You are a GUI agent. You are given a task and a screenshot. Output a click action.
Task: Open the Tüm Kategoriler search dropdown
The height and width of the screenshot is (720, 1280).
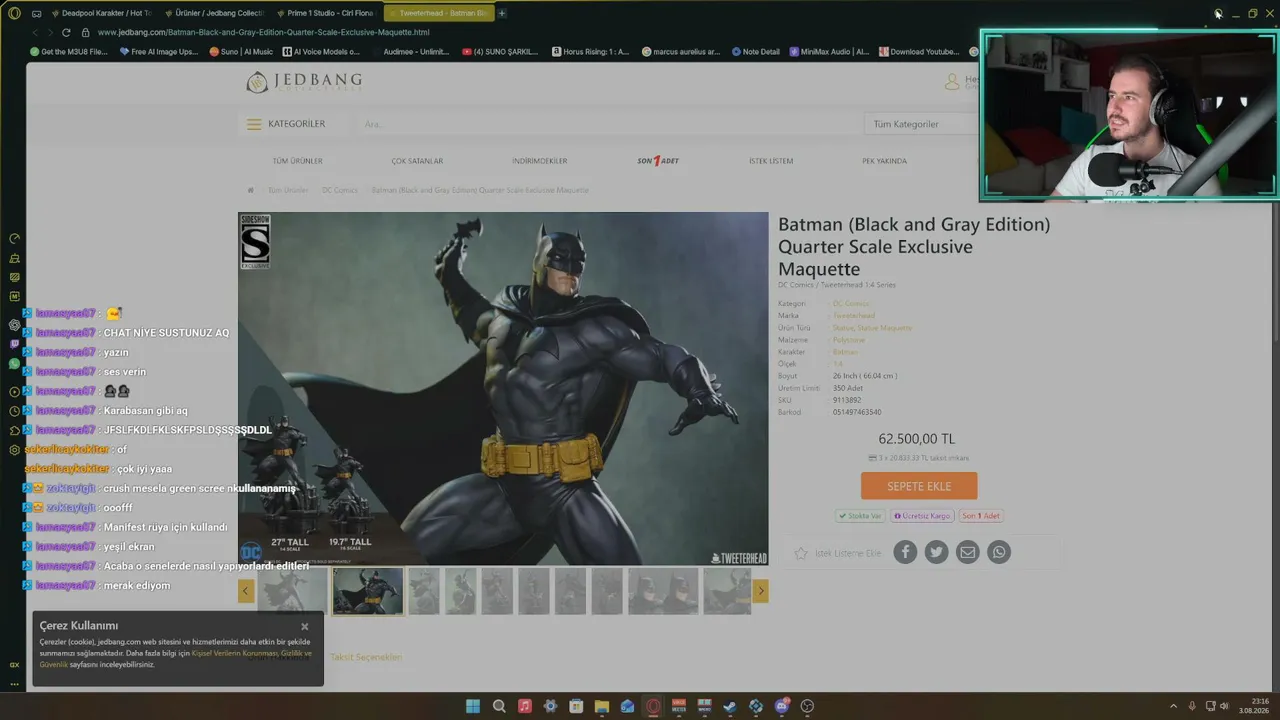click(x=922, y=124)
